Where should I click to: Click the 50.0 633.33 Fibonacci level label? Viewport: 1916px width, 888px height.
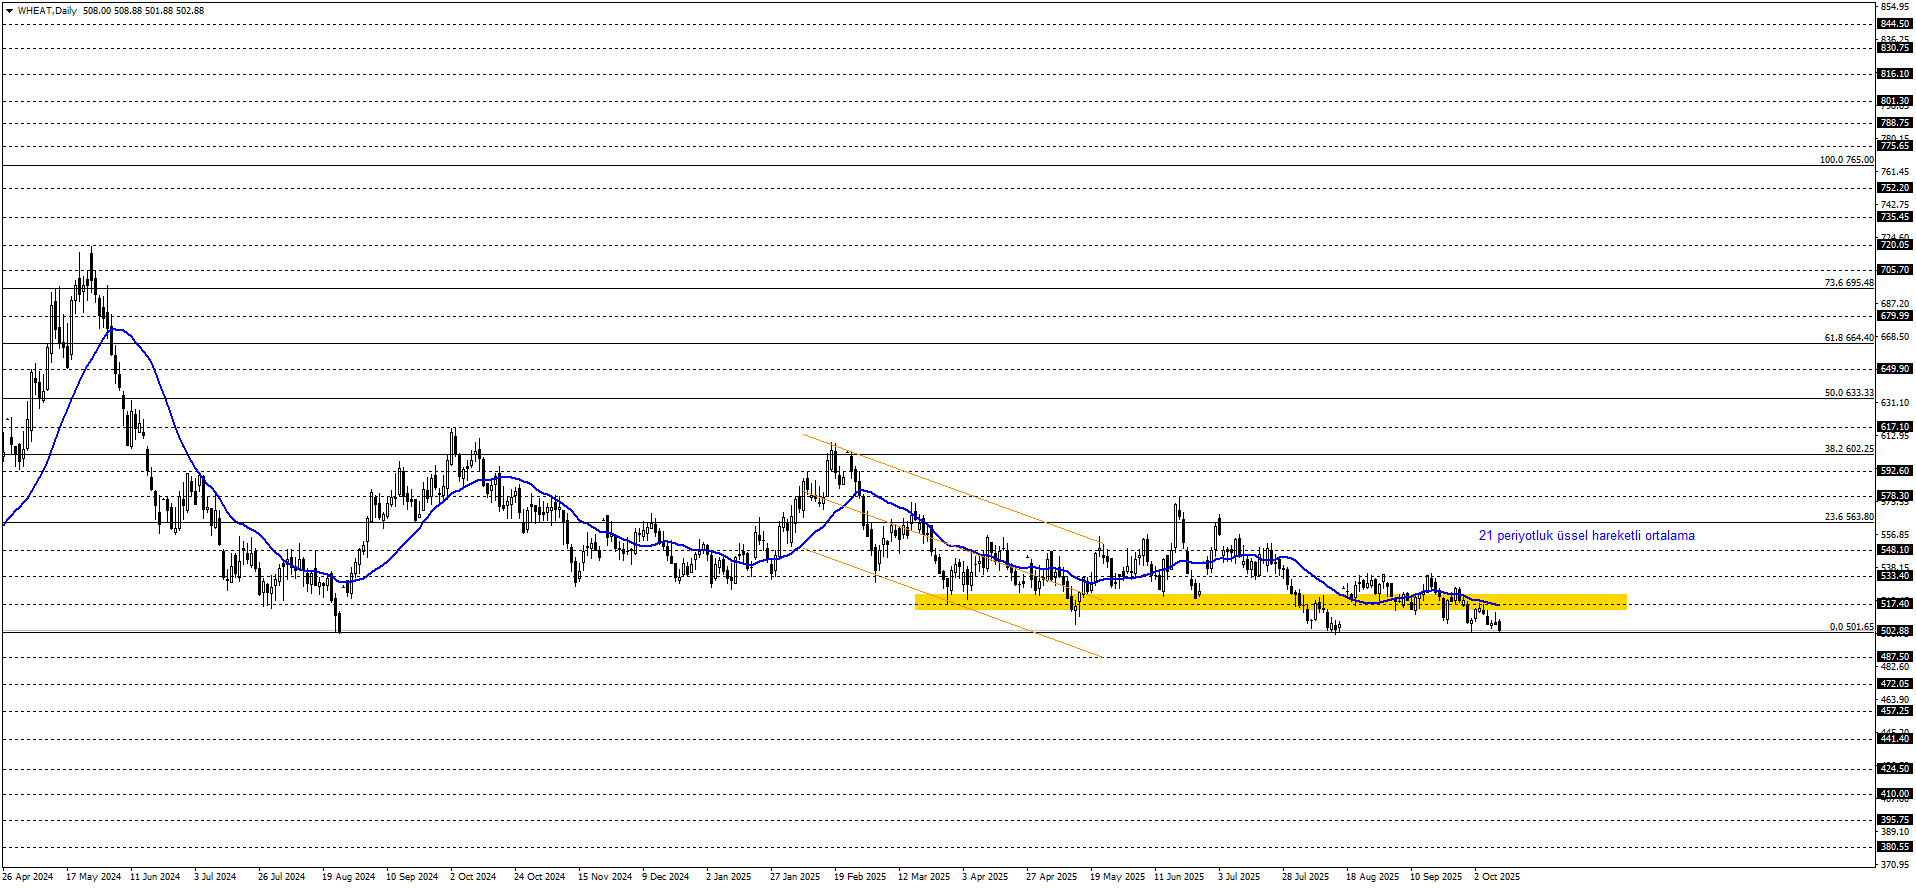[1848, 393]
